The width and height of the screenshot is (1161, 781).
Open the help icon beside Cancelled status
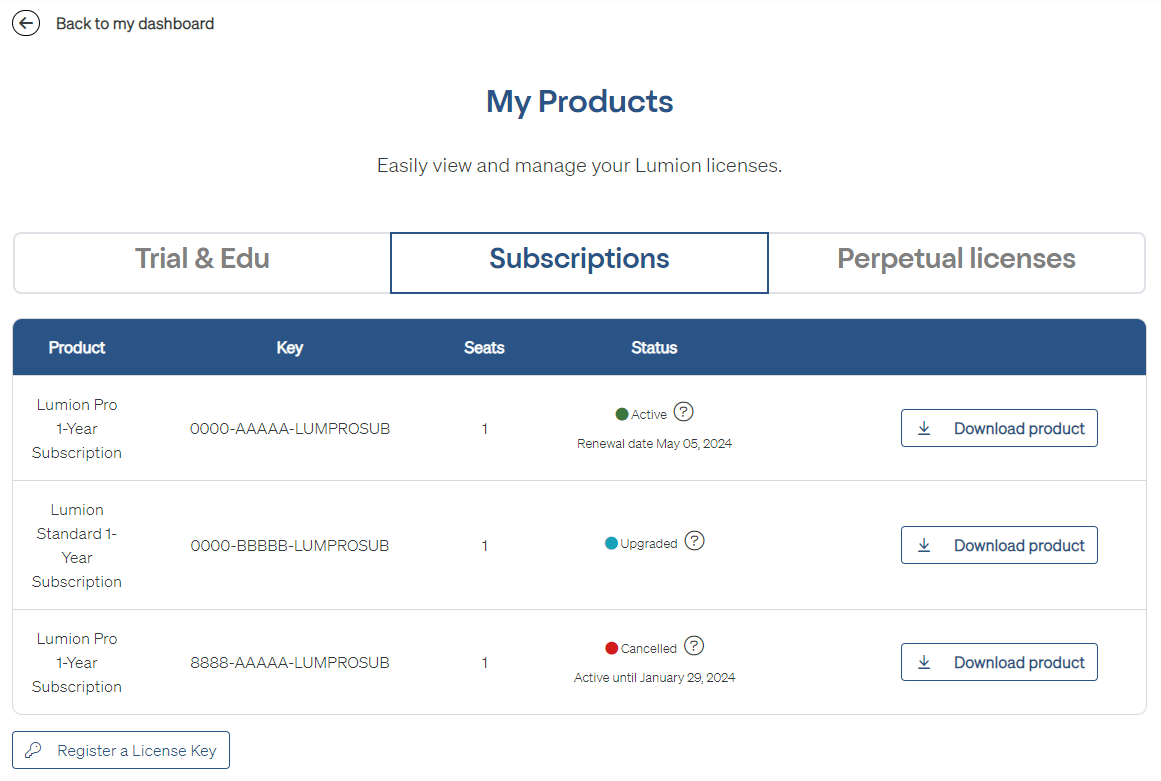(694, 646)
